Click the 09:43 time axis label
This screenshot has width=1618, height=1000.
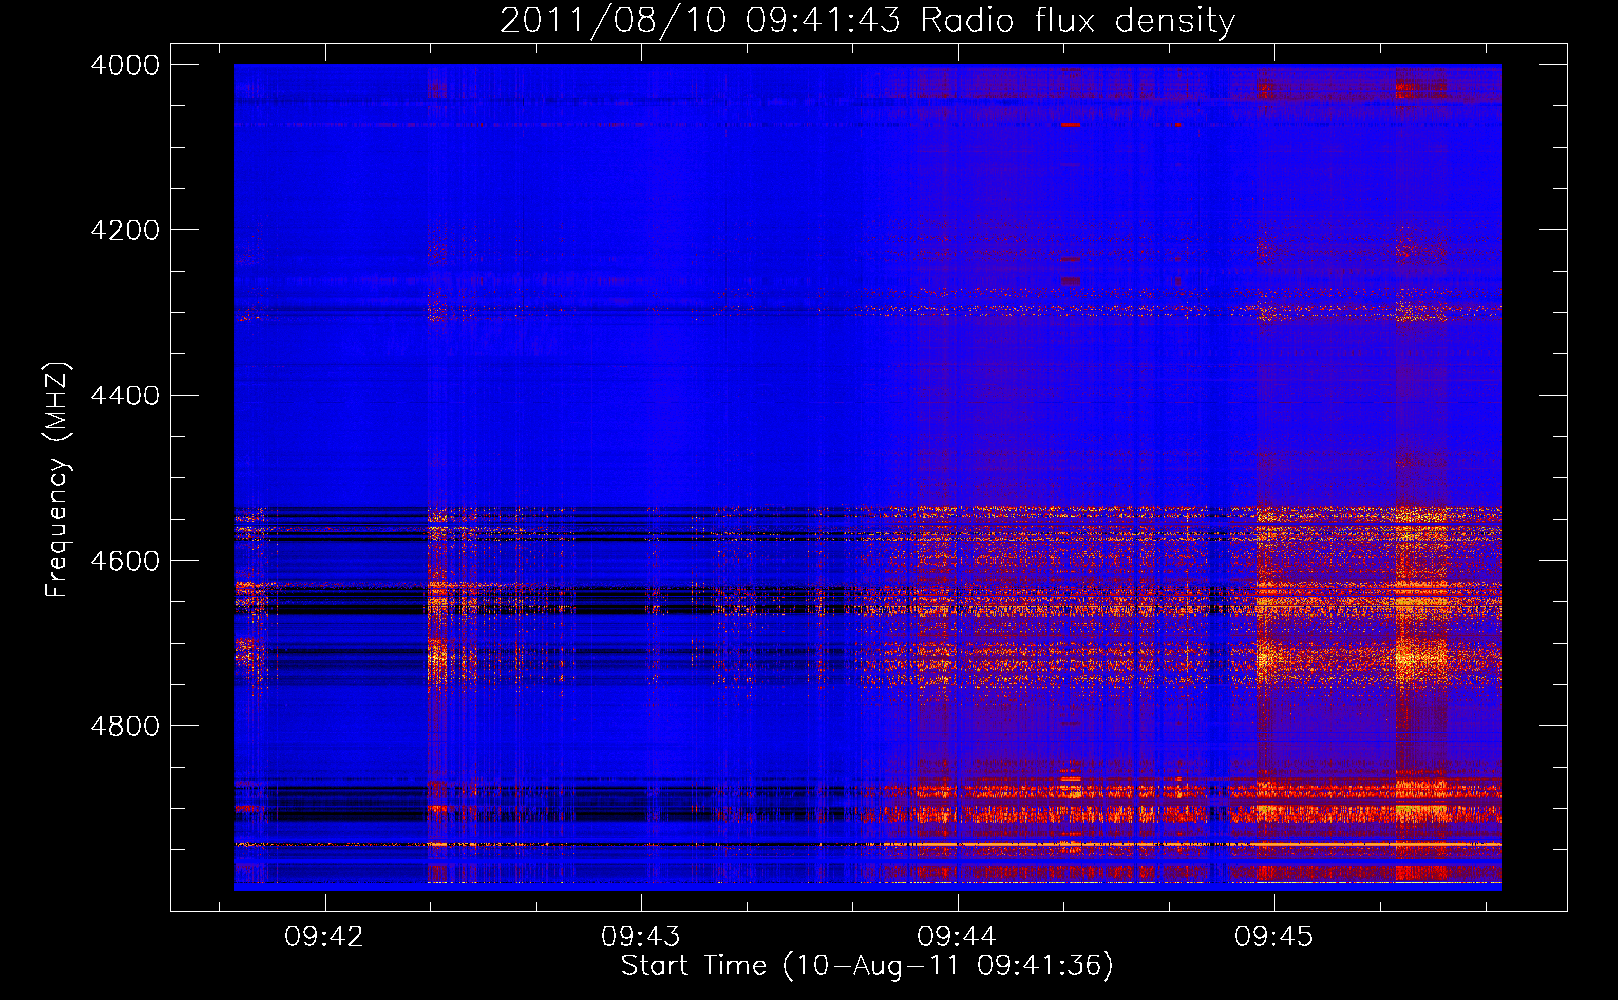coord(640,937)
